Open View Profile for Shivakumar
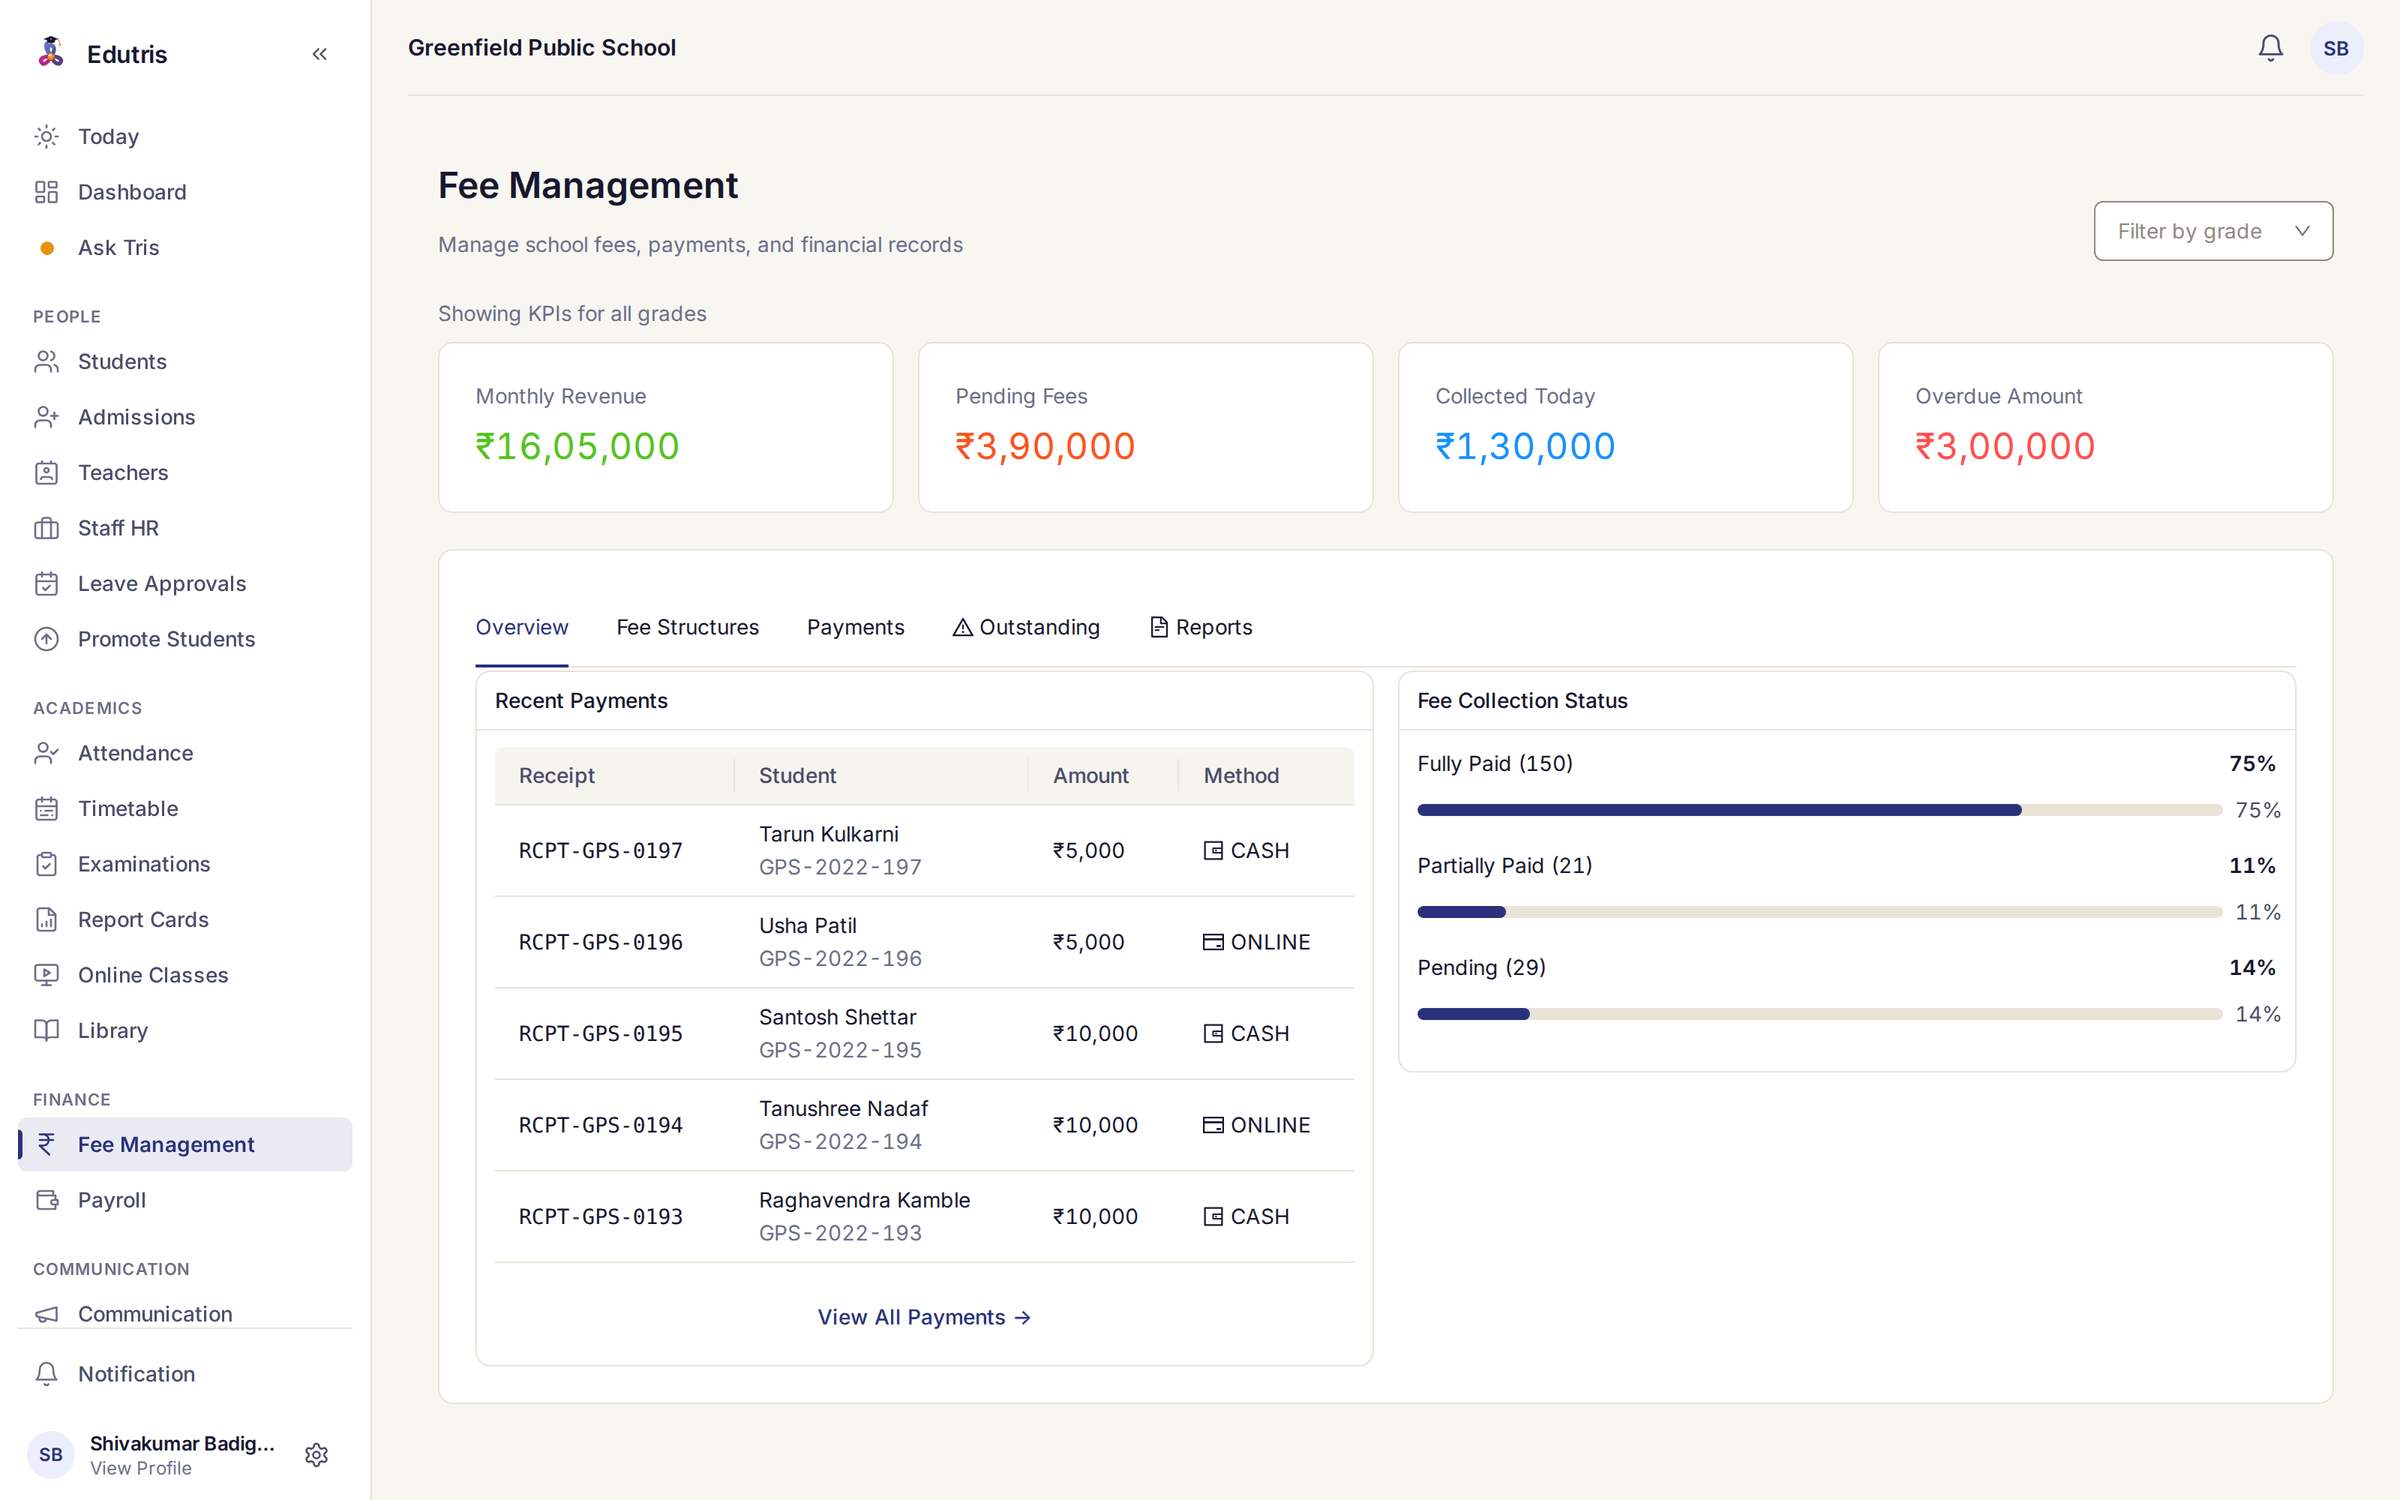The height and width of the screenshot is (1500, 2400). click(x=141, y=1468)
